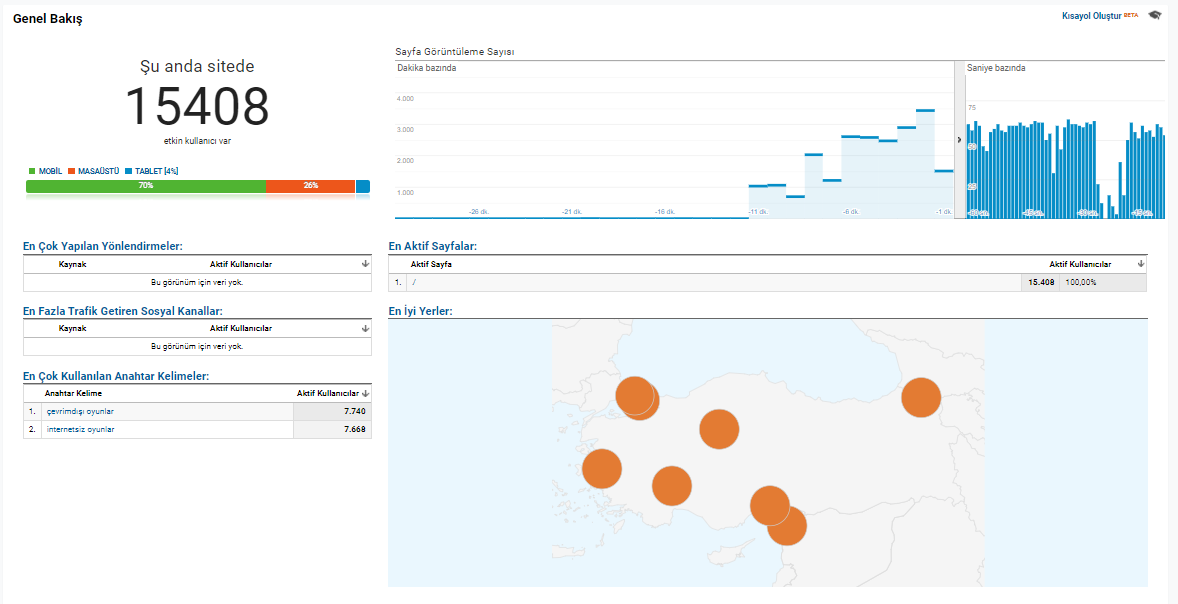The width and height of the screenshot is (1178, 604).
Task: Open the çevrimdışı oyunlar keyword link
Action: pyautogui.click(x=80, y=411)
